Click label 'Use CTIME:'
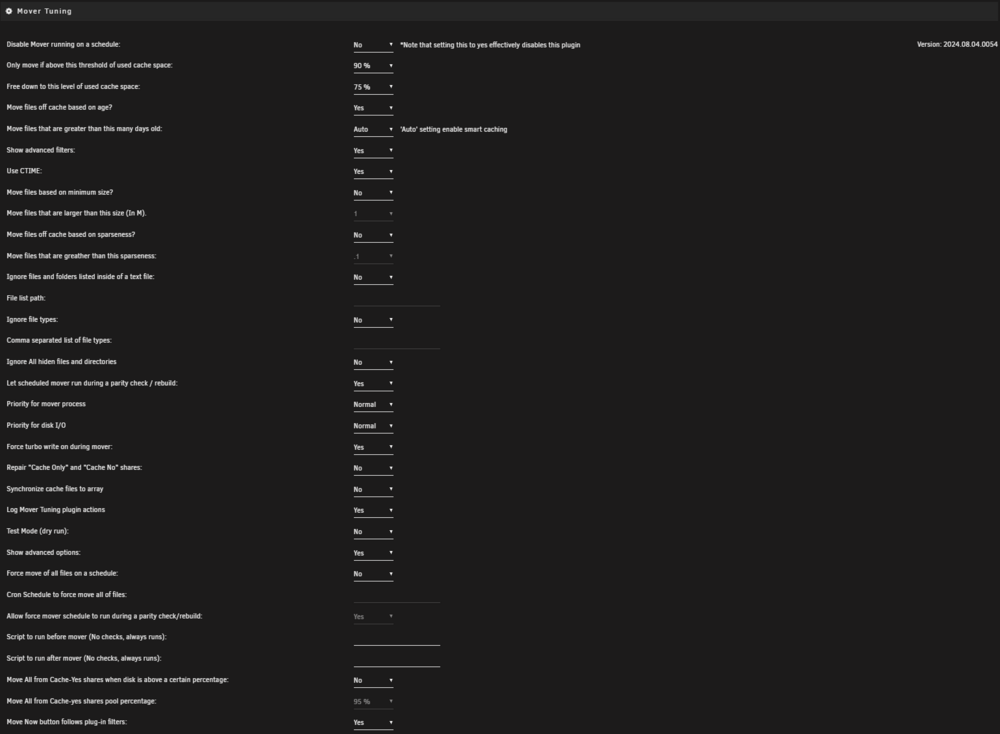 [24, 171]
